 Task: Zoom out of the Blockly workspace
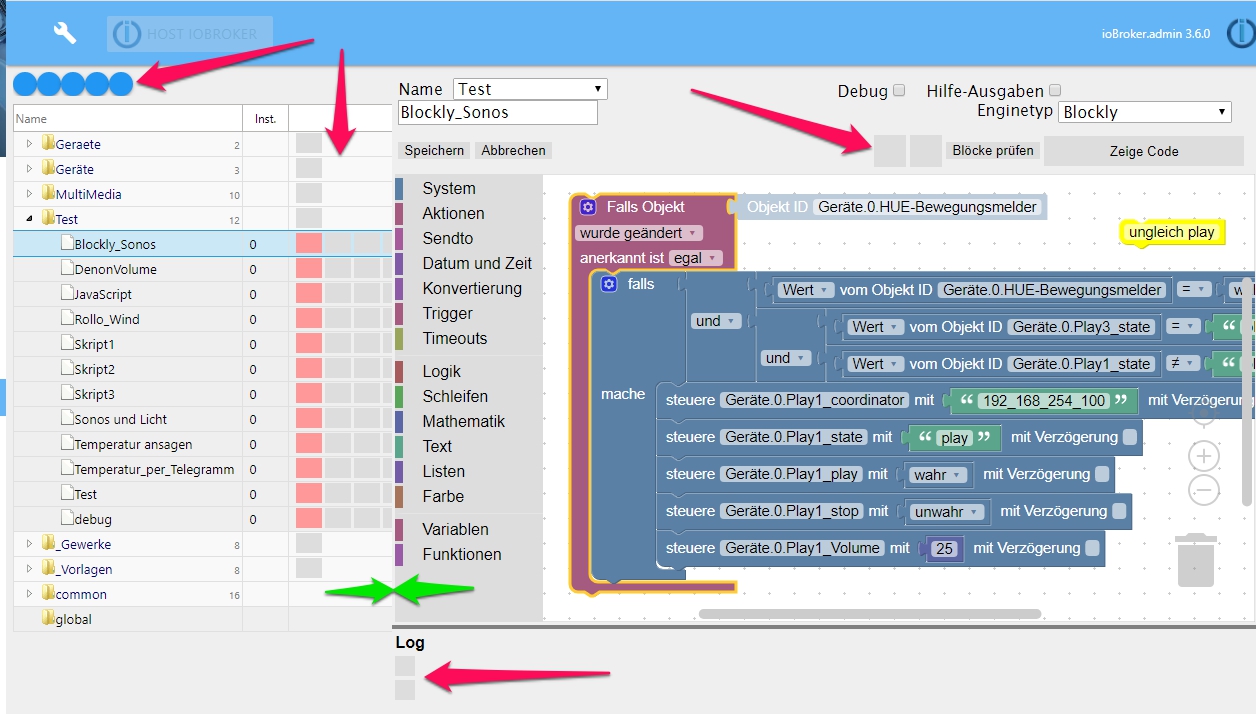pos(1203,490)
